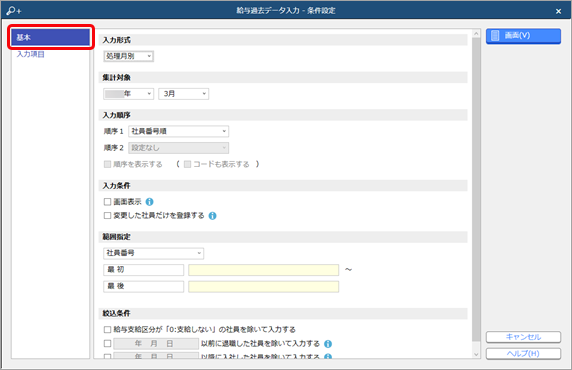Open the 処理月別 input format dropdown

coord(128,56)
